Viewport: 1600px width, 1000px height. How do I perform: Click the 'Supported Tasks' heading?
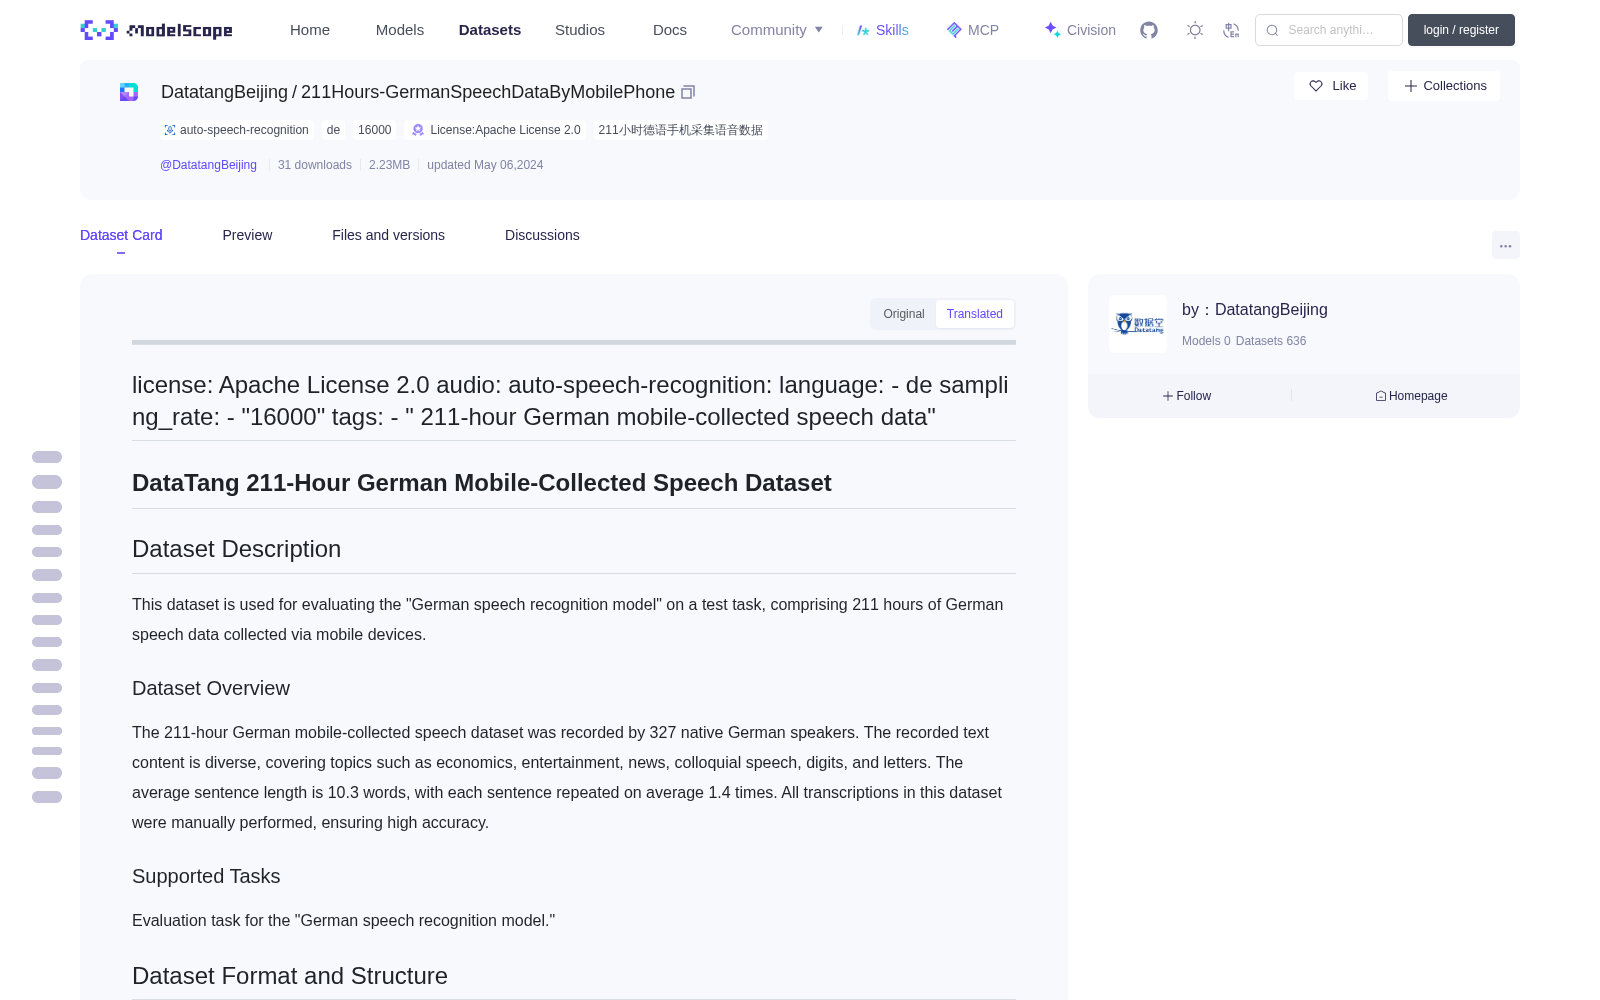206,876
